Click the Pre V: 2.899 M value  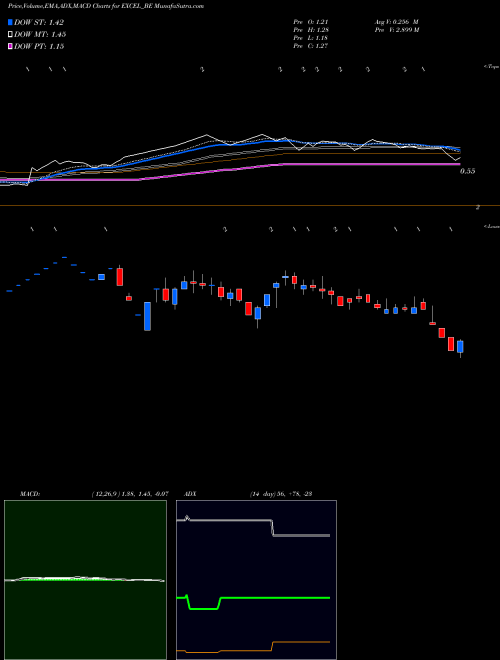point(396,30)
